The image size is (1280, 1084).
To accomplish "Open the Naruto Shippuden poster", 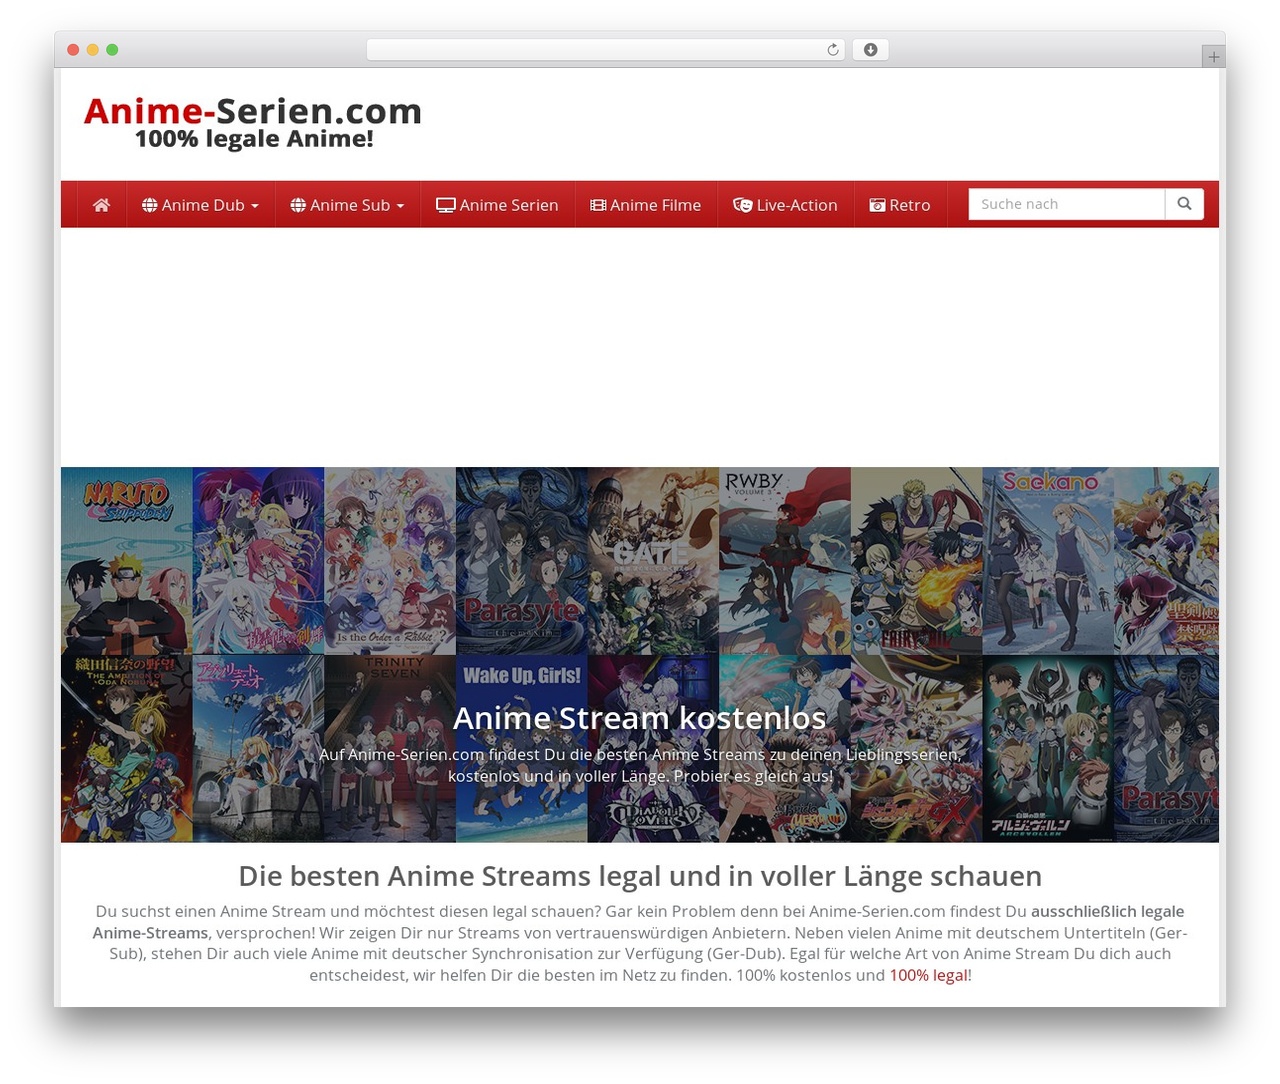I will pyautogui.click(x=127, y=561).
